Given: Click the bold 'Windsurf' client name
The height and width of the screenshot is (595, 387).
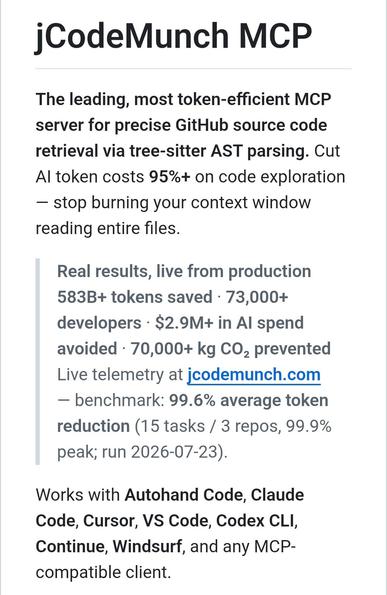Looking at the screenshot, I should click(148, 547).
